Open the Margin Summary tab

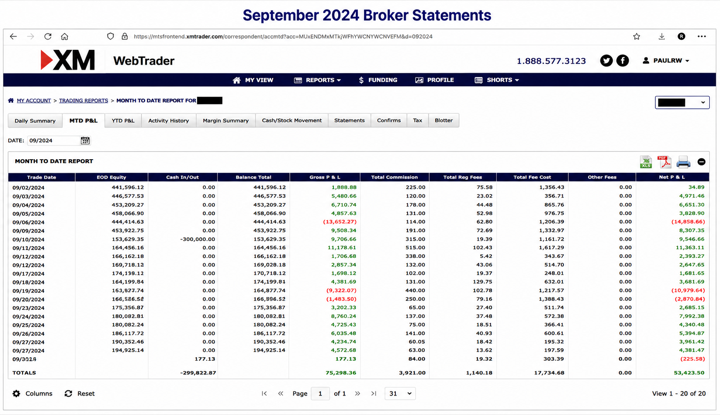[x=226, y=121]
